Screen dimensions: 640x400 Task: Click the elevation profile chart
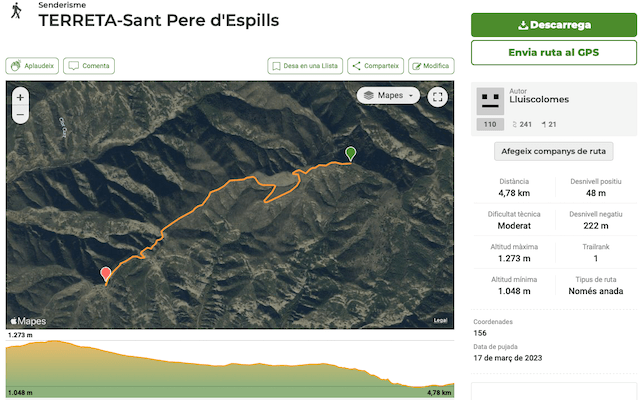(x=230, y=367)
